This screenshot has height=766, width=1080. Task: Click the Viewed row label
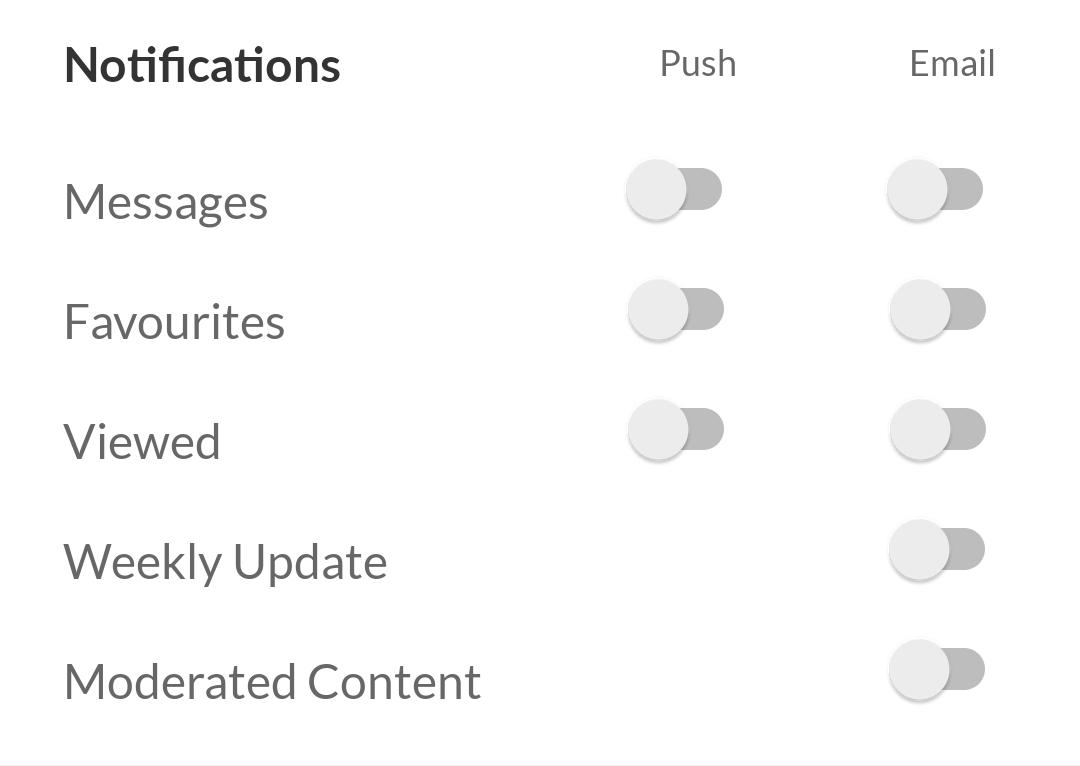click(142, 442)
